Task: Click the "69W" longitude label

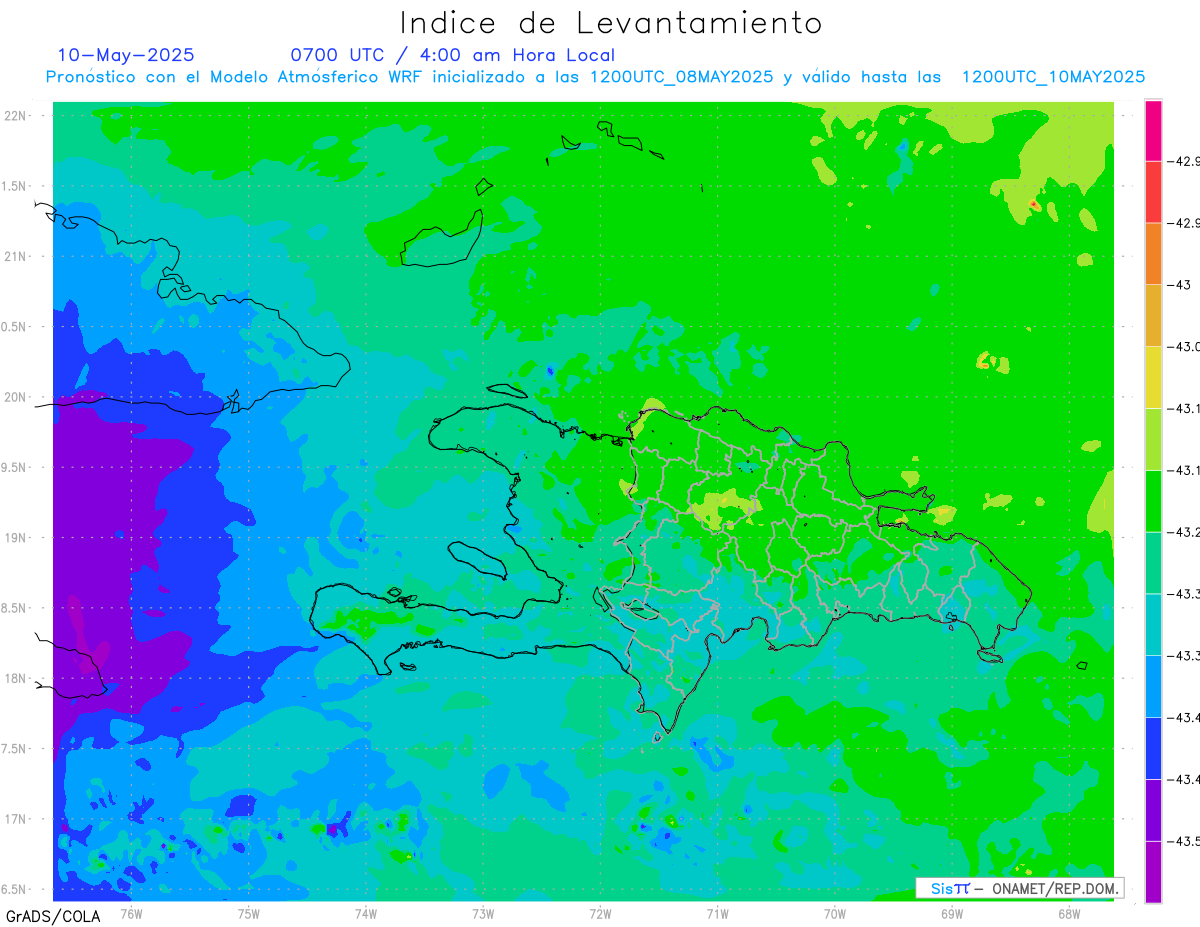Action: point(952,913)
